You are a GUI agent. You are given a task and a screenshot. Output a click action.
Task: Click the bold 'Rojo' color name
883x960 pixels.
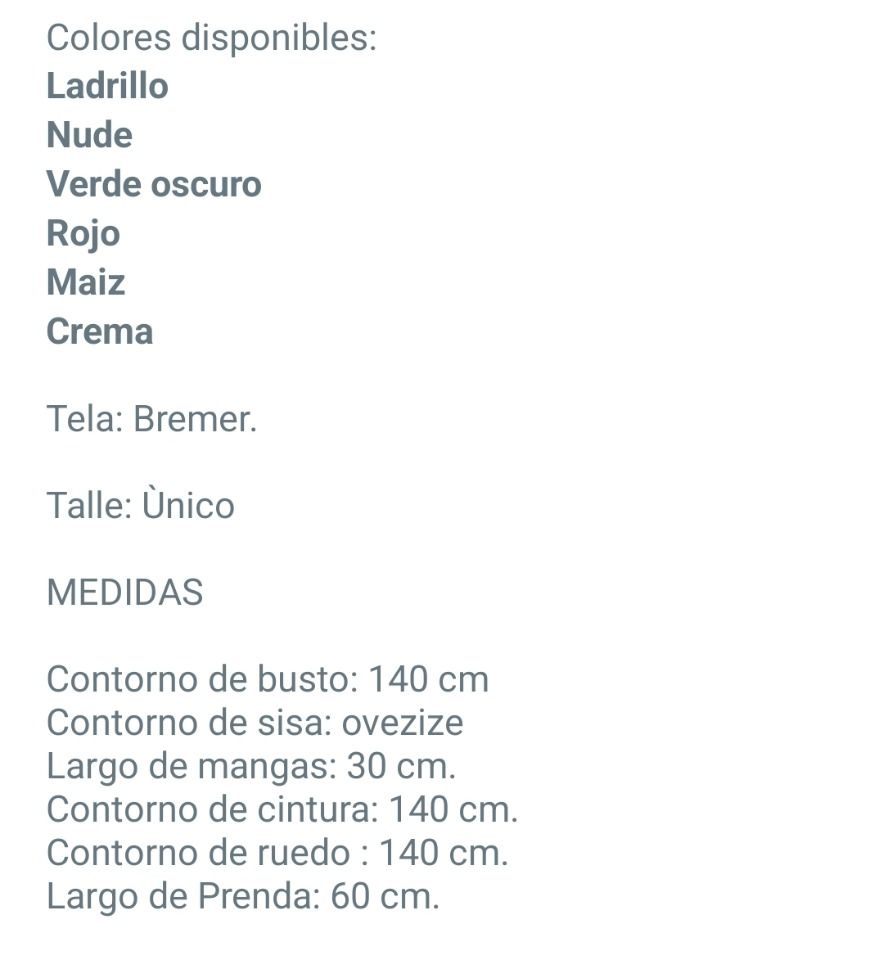click(83, 233)
